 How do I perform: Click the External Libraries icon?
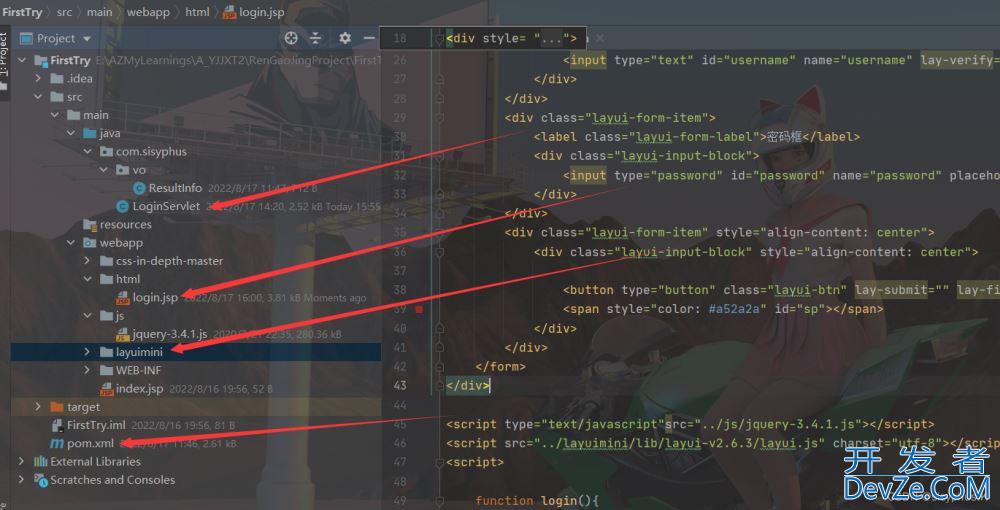(41, 462)
